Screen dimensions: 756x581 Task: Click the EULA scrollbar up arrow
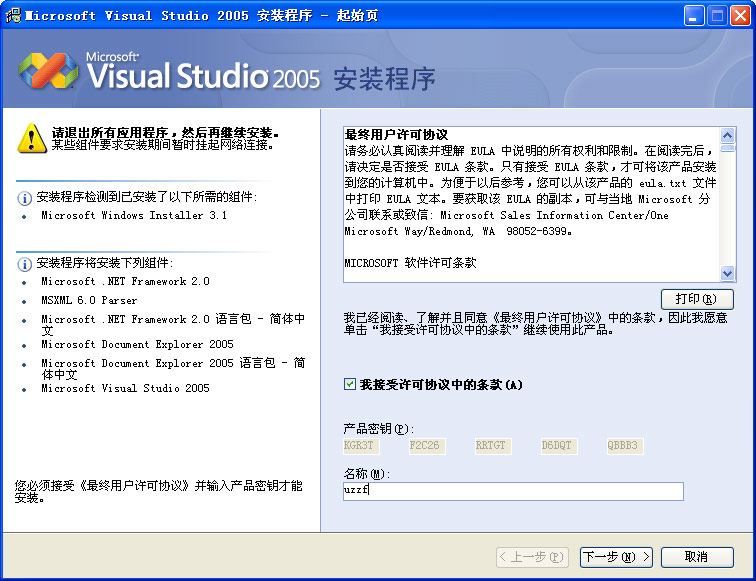click(727, 135)
